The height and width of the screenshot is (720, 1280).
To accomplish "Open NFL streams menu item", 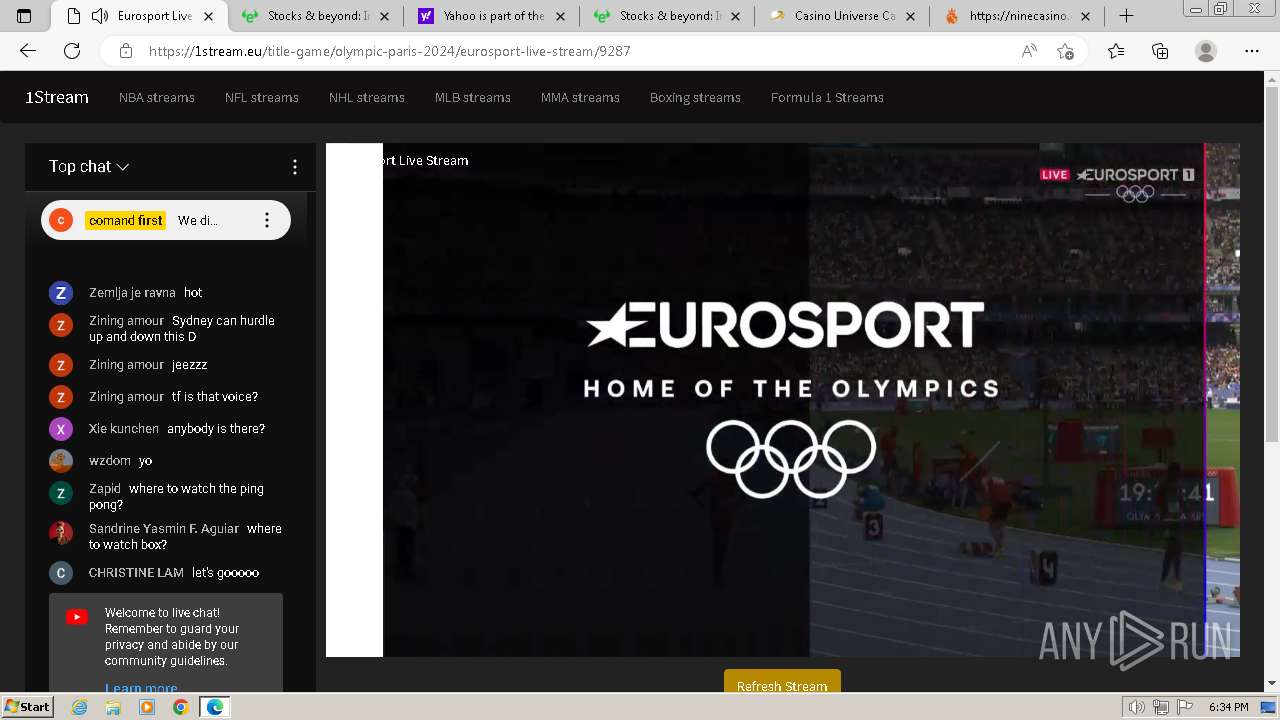I will [x=262, y=97].
